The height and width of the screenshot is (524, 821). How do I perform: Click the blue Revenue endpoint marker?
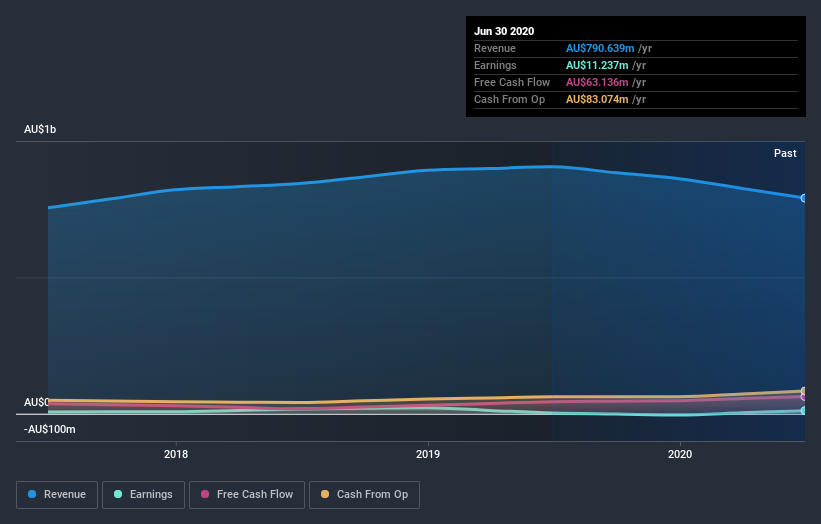804,198
